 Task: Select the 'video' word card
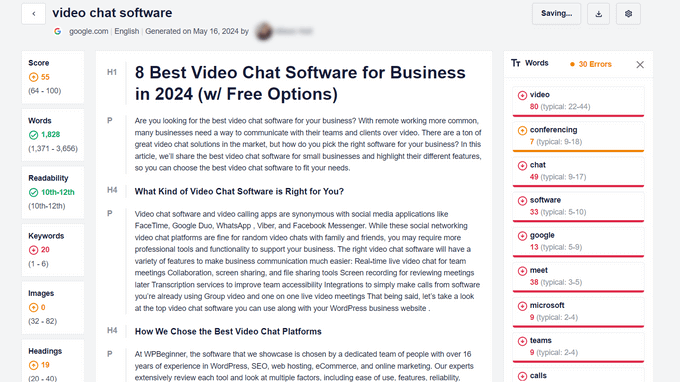point(578,101)
